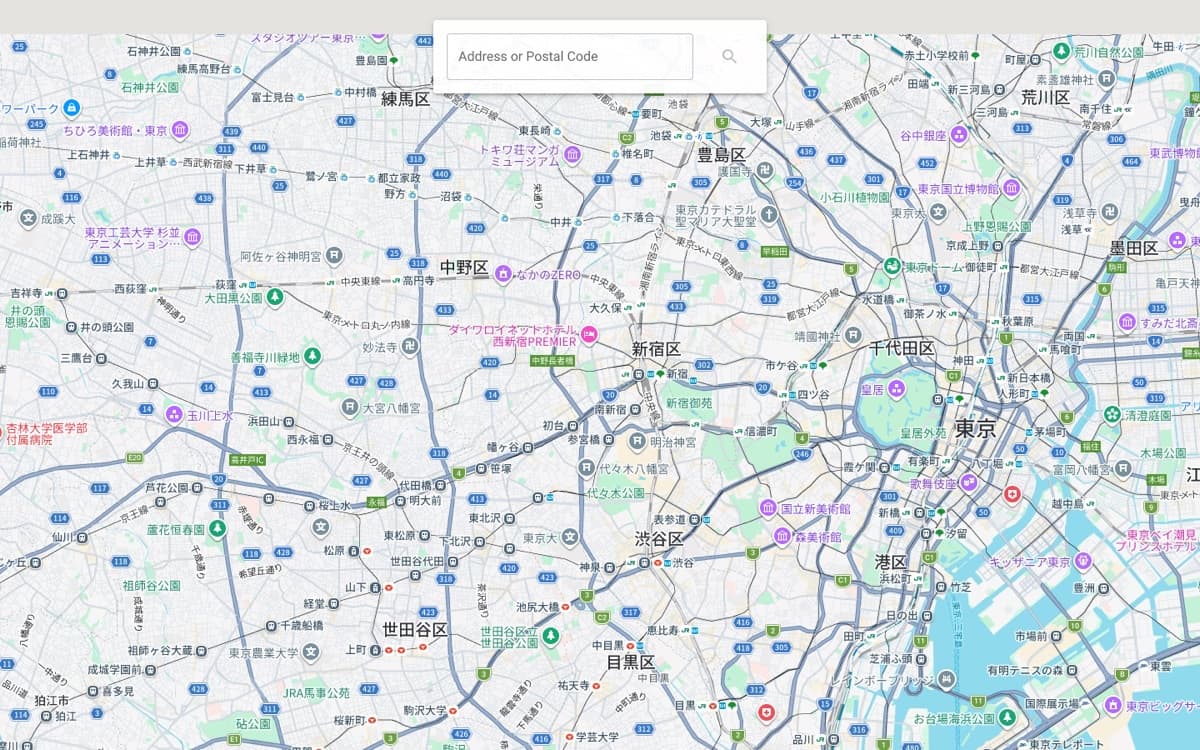Select the 大田黒公園 park marker

[x=274, y=297]
